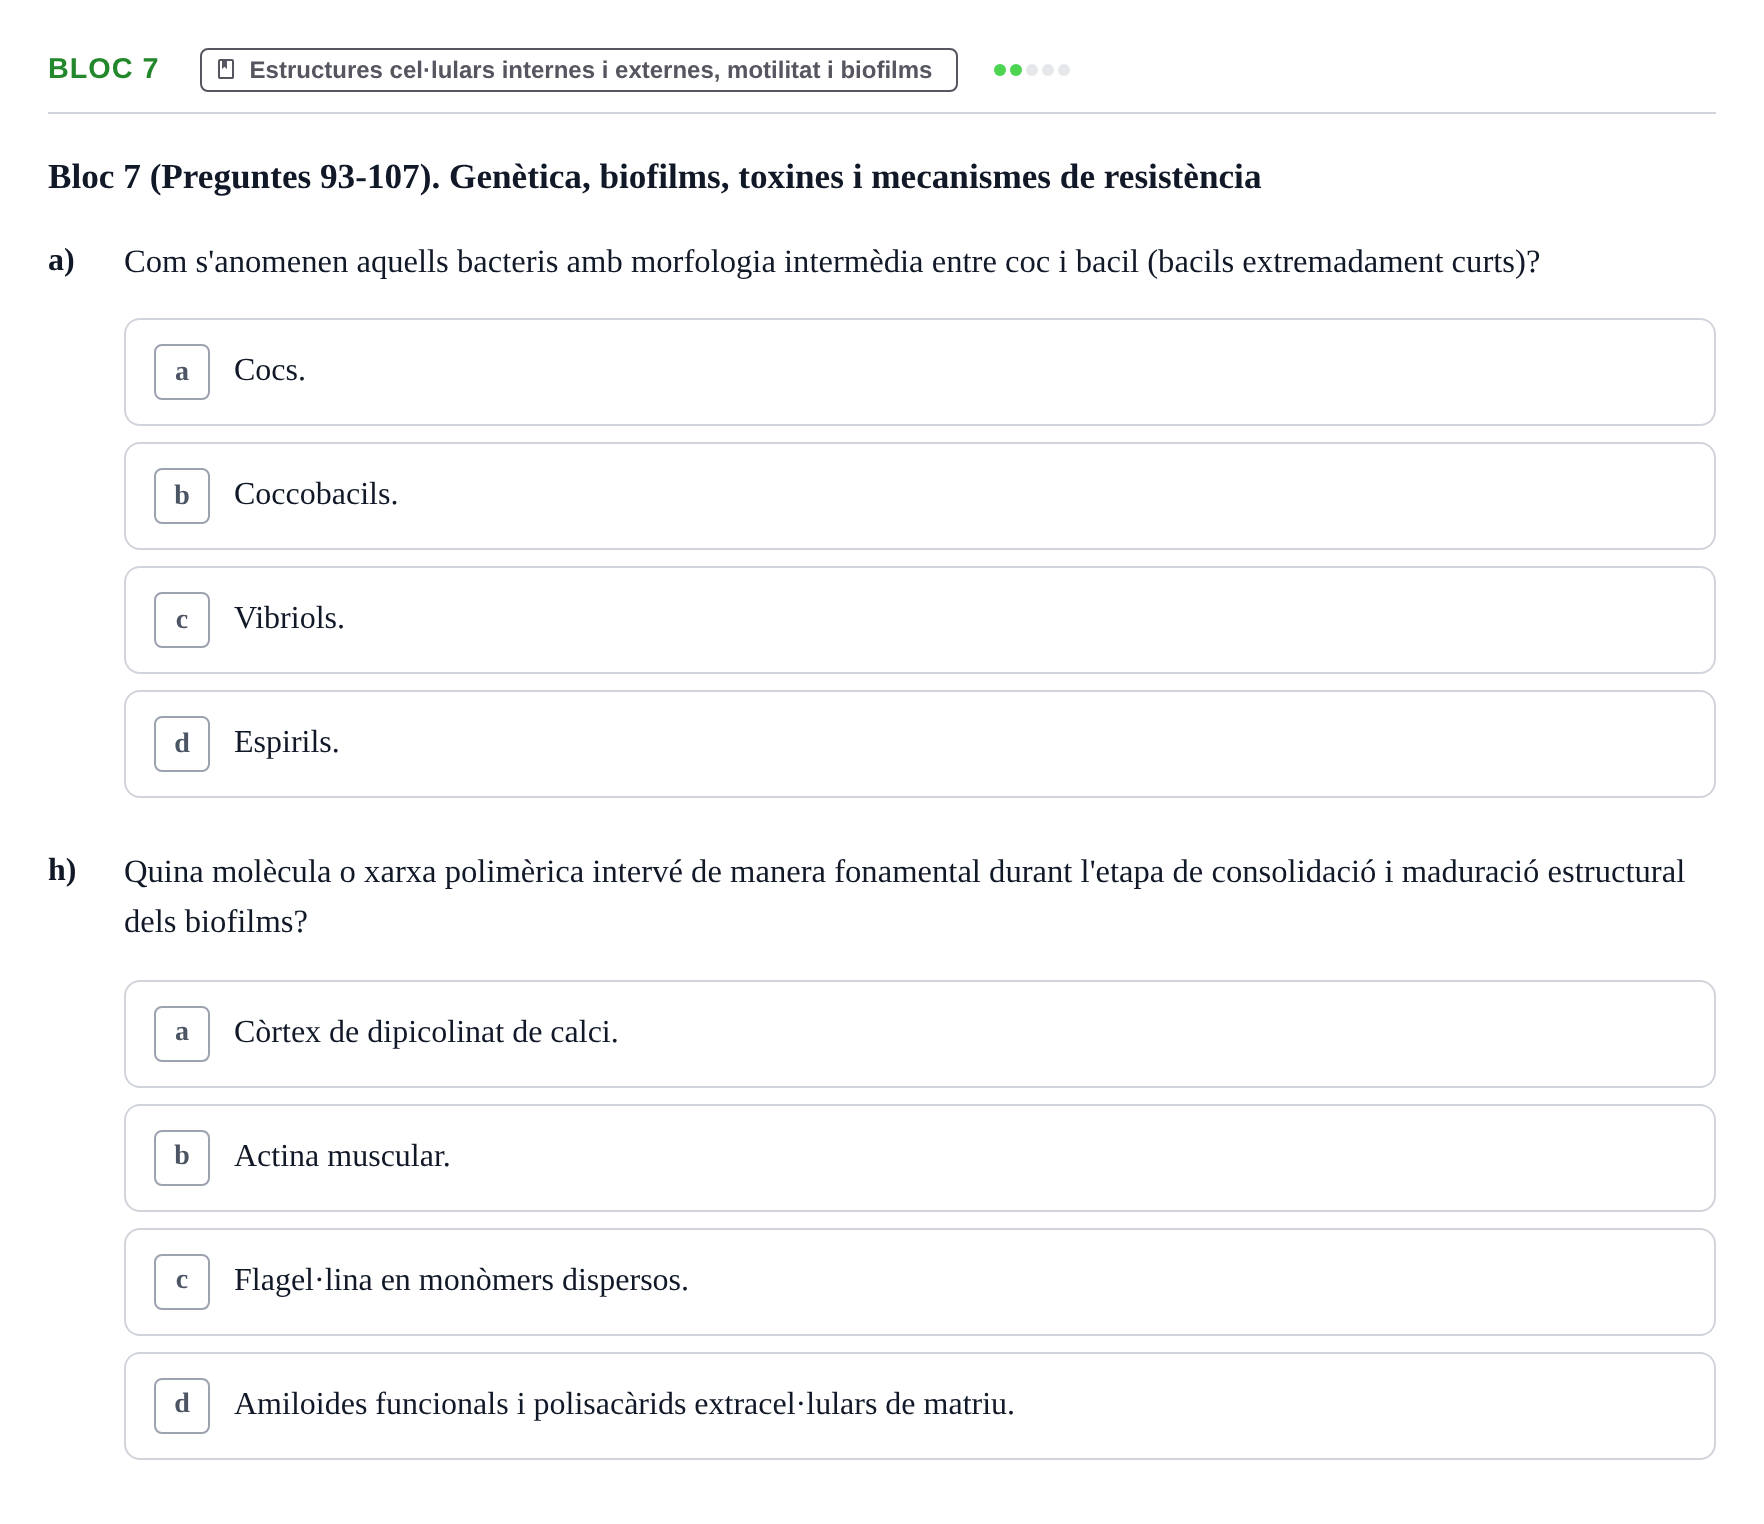The height and width of the screenshot is (1524, 1764).
Task: Click the green progress dots indicator
Action: (x=1032, y=70)
